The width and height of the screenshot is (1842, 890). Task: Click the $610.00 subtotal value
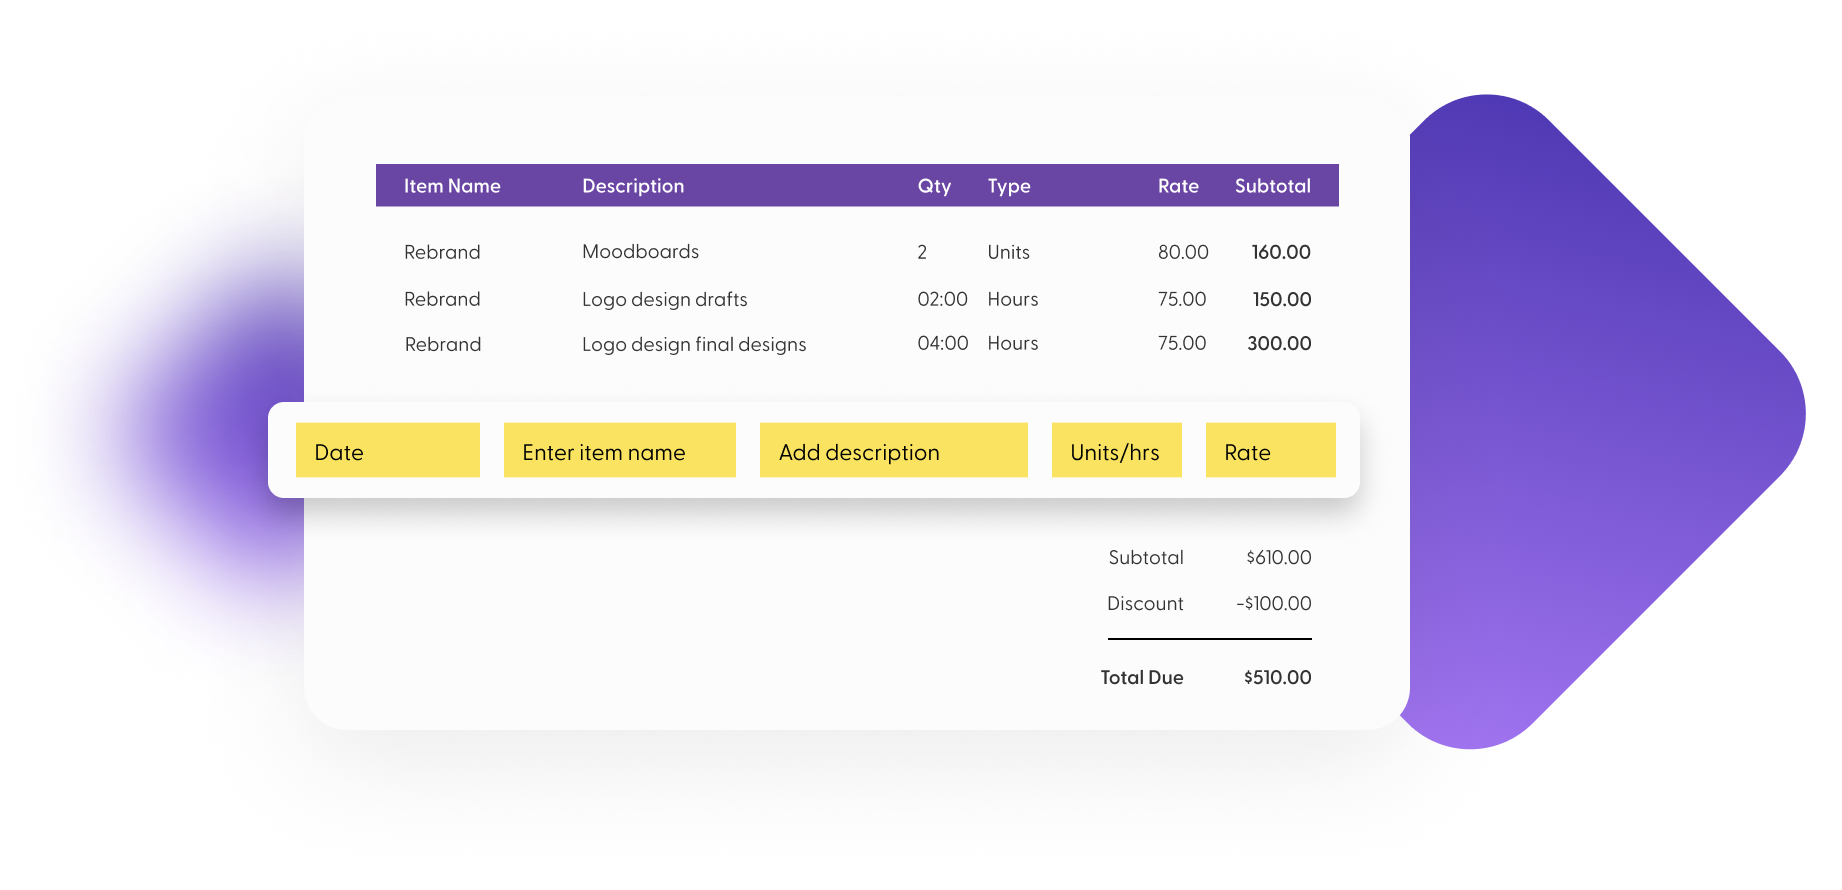1279,557
